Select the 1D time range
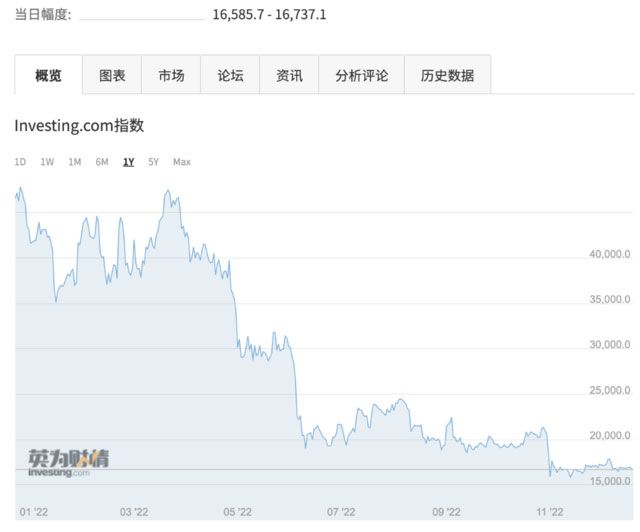The image size is (640, 532). [21, 162]
